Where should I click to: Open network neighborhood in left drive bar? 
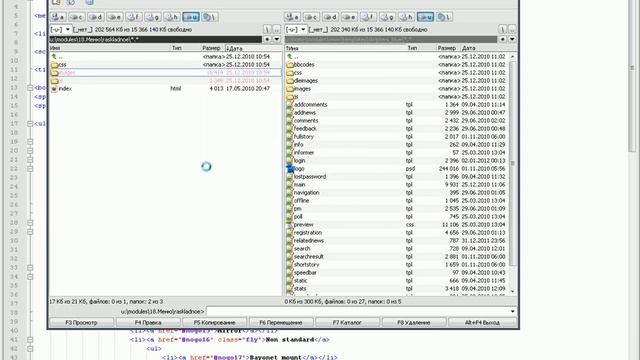210,17
